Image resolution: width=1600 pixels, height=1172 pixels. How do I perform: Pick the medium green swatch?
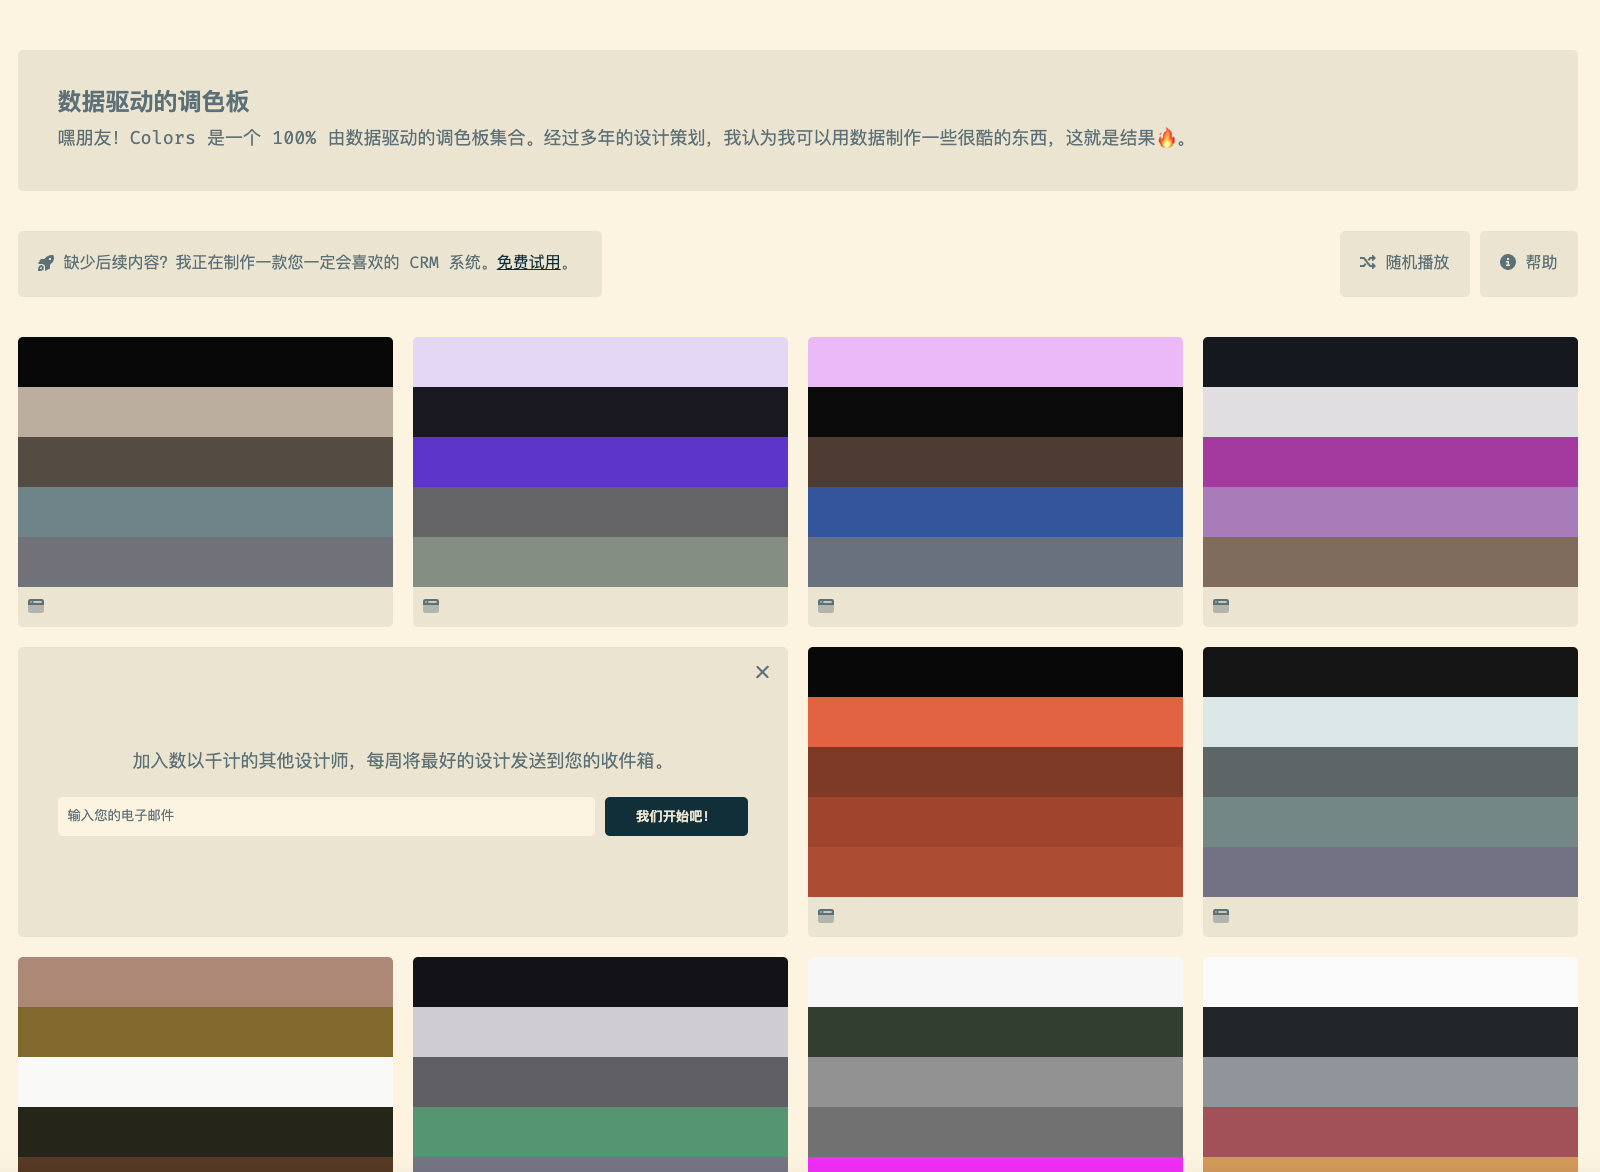[600, 1132]
